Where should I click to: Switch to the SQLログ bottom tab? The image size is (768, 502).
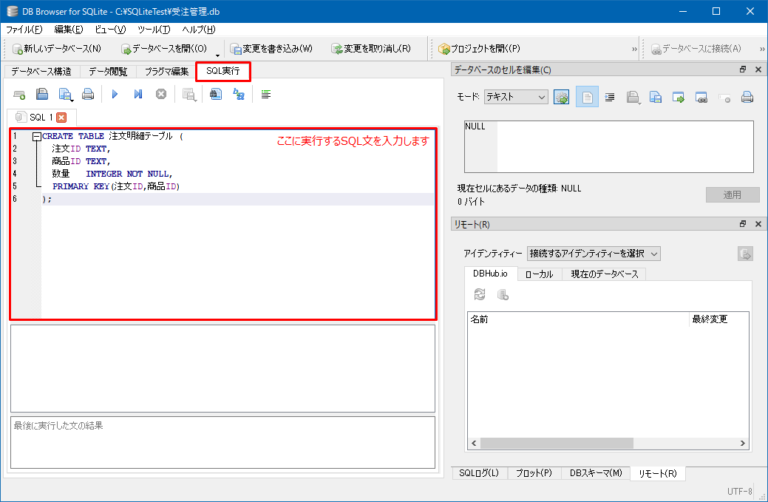coord(479,473)
